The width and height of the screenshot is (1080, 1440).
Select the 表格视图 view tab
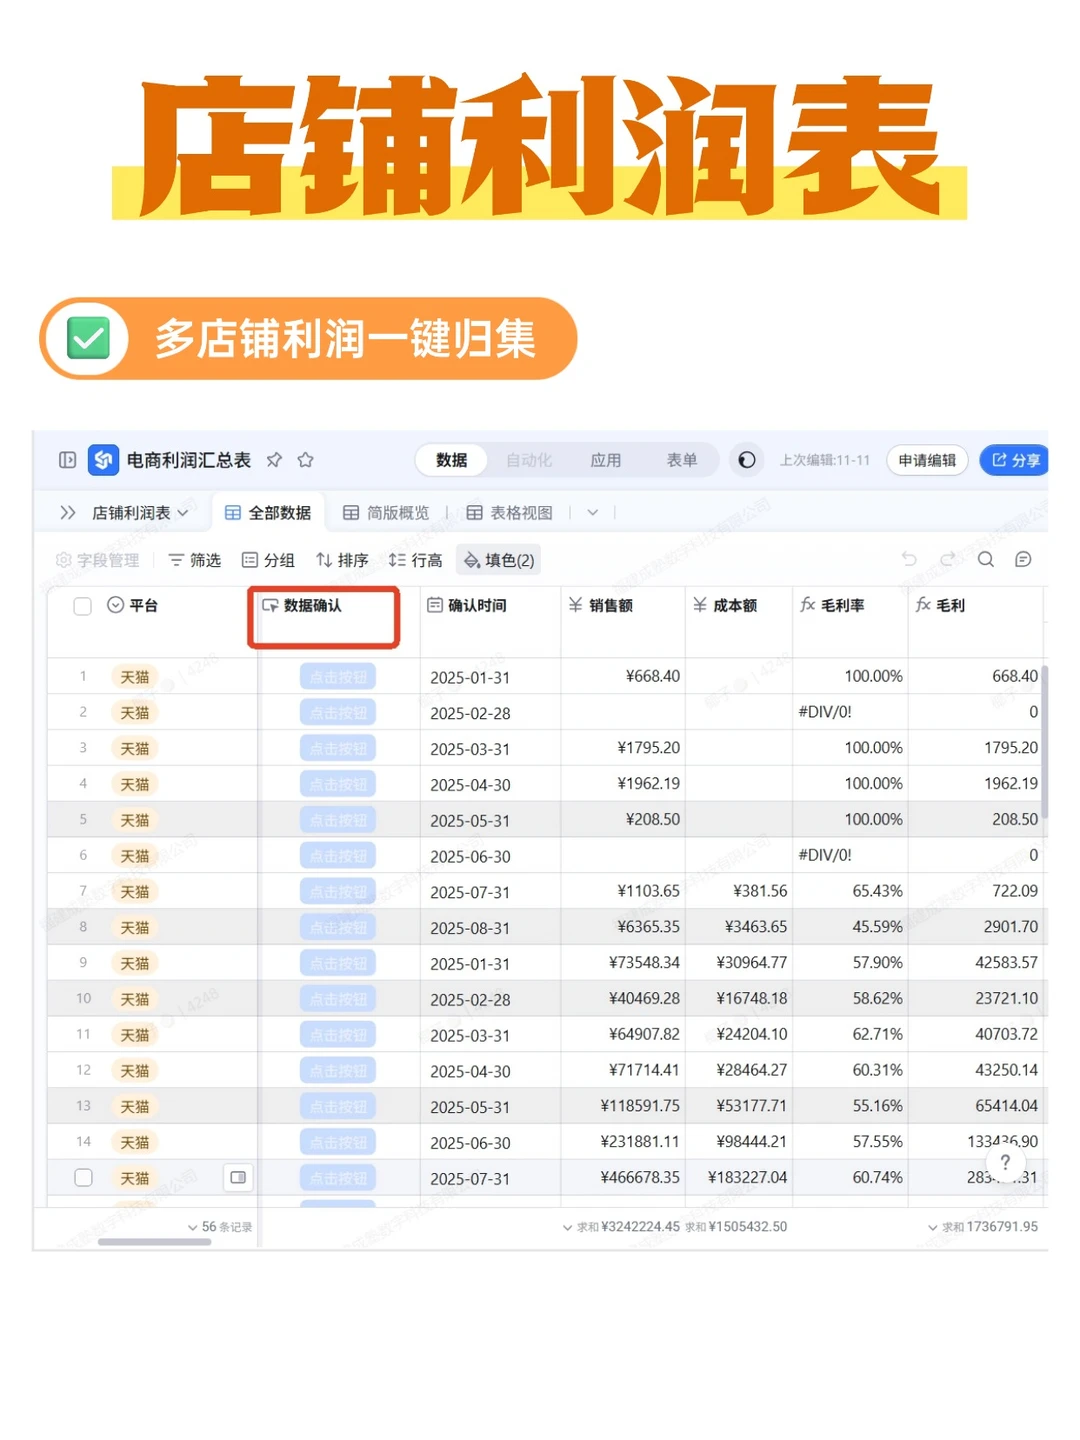(510, 513)
